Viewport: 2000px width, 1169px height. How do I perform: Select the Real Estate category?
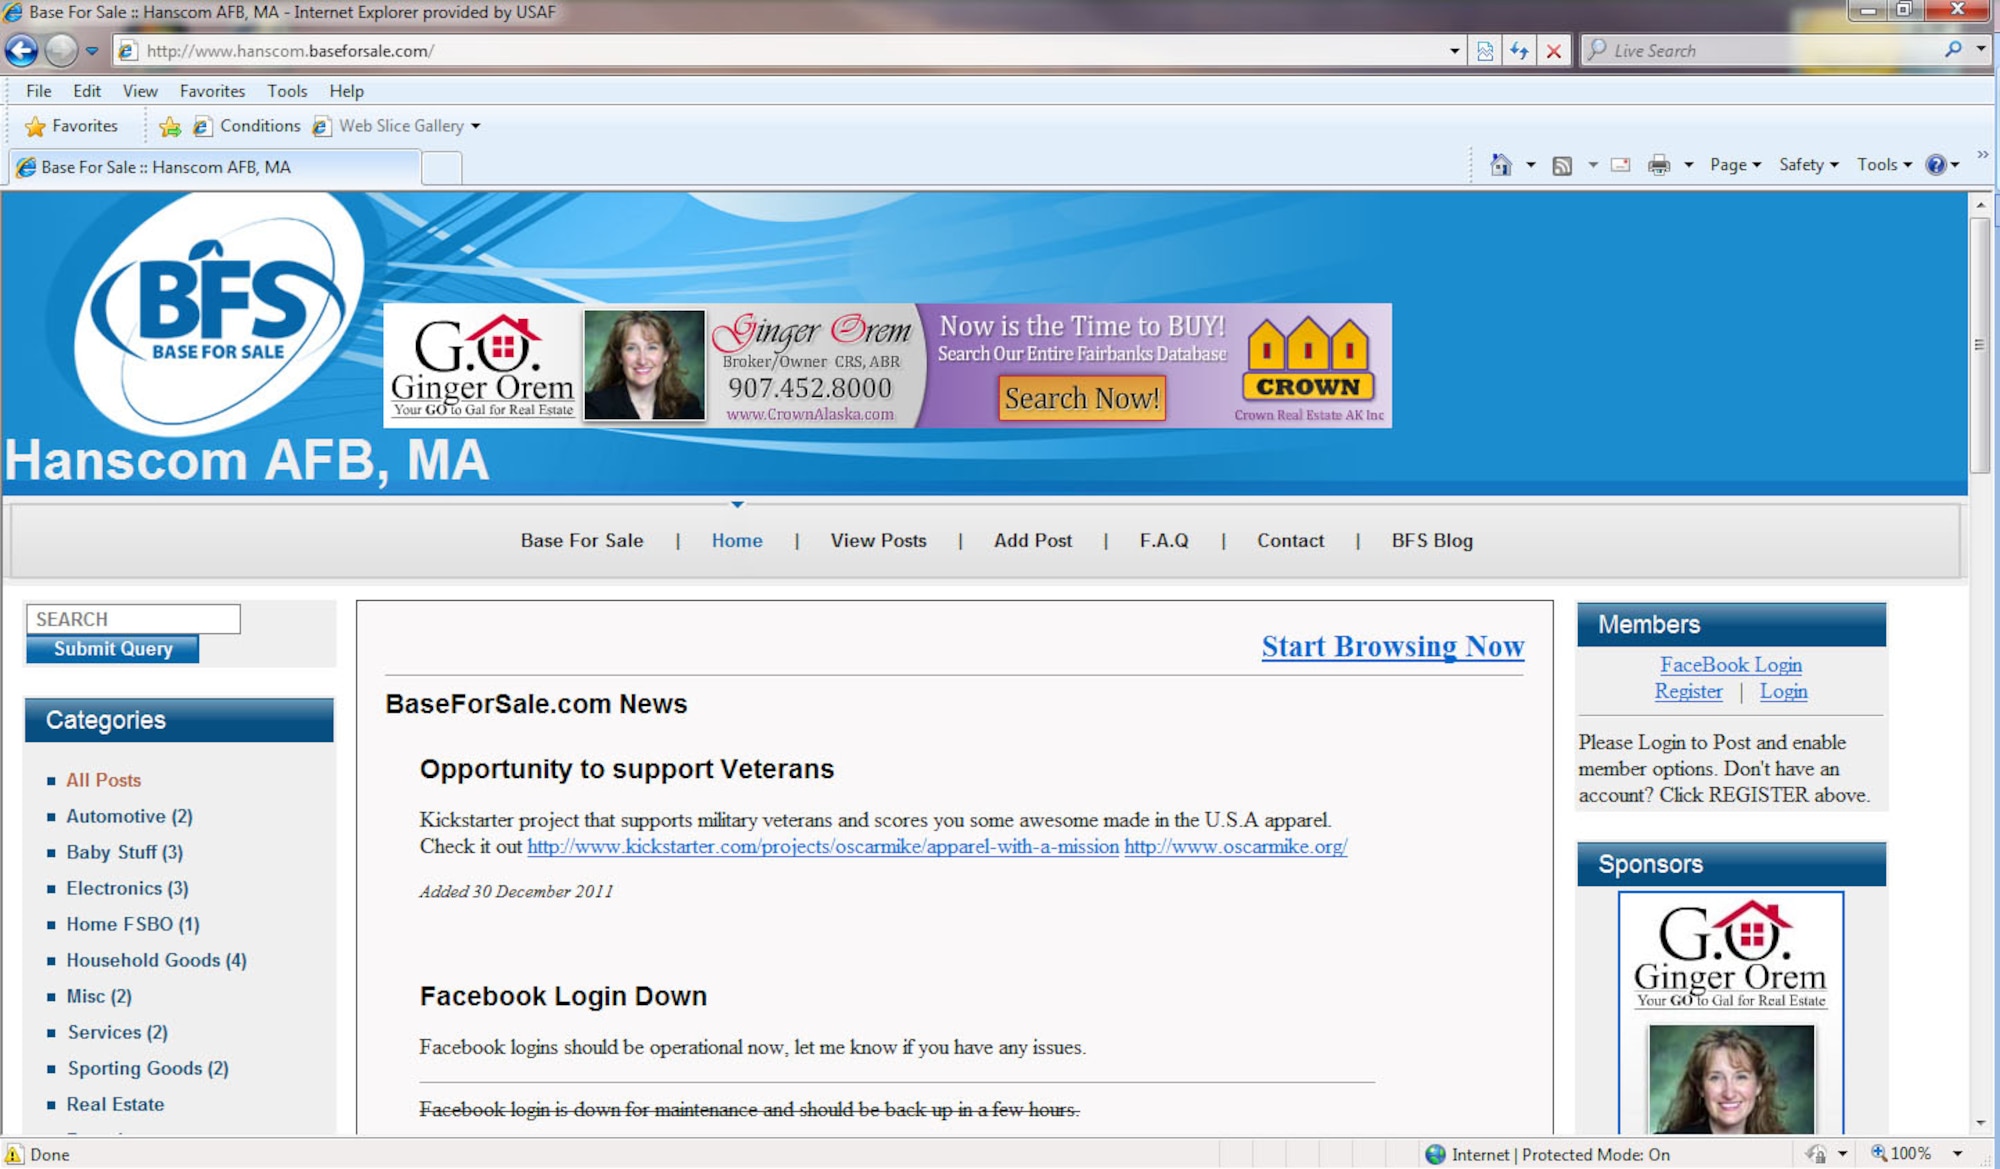115,1104
